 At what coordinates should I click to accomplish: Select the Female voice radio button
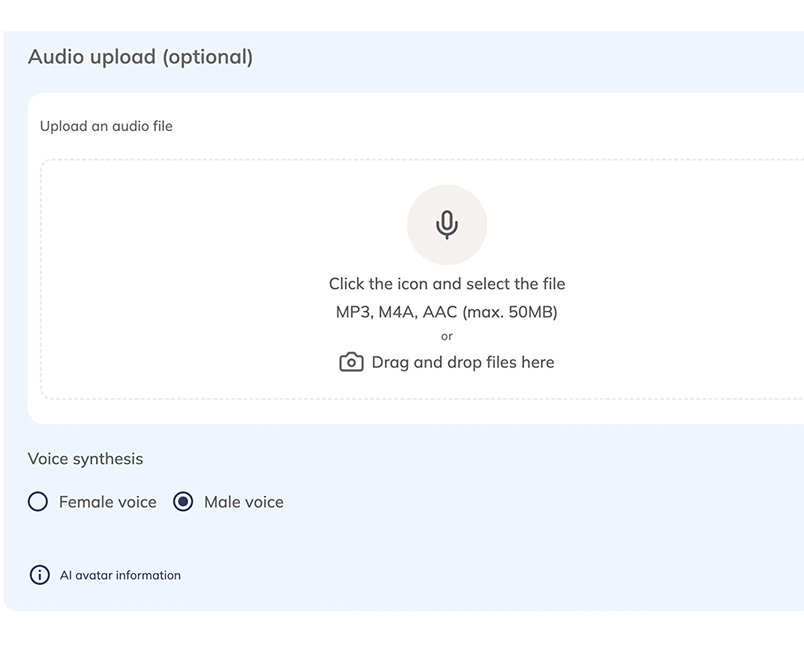38,502
